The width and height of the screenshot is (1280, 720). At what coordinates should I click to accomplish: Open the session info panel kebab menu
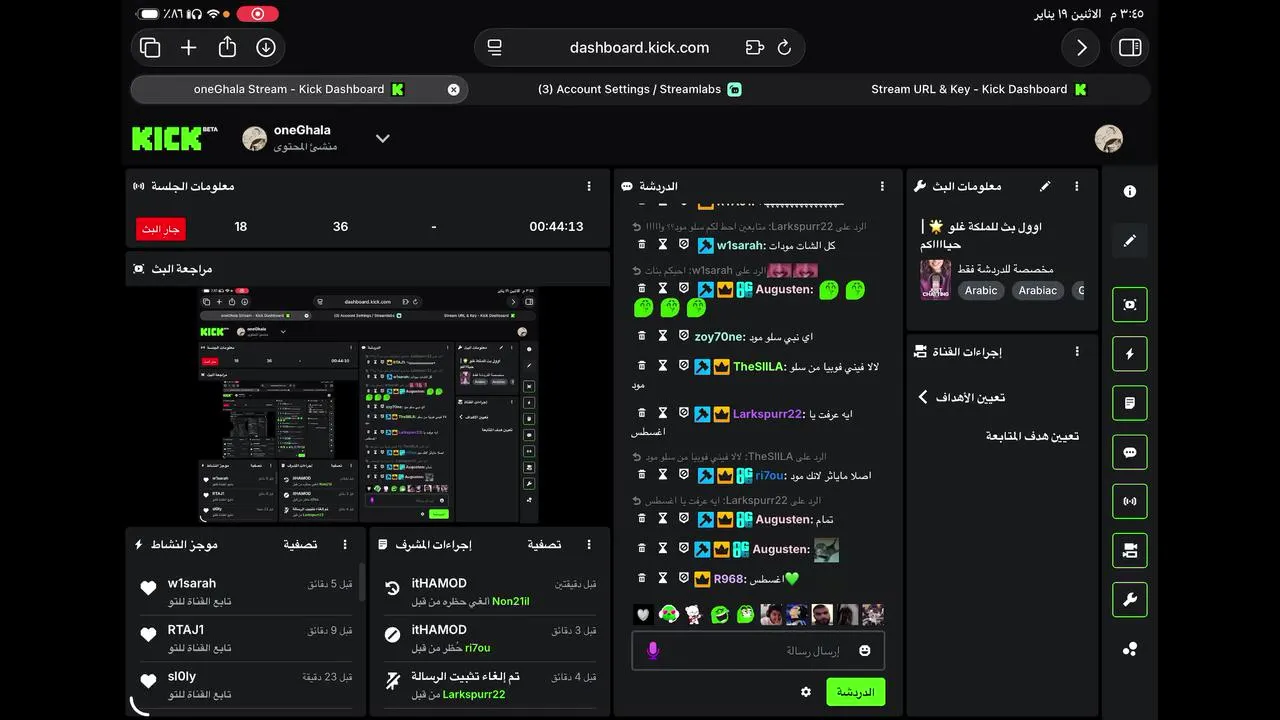[589, 186]
